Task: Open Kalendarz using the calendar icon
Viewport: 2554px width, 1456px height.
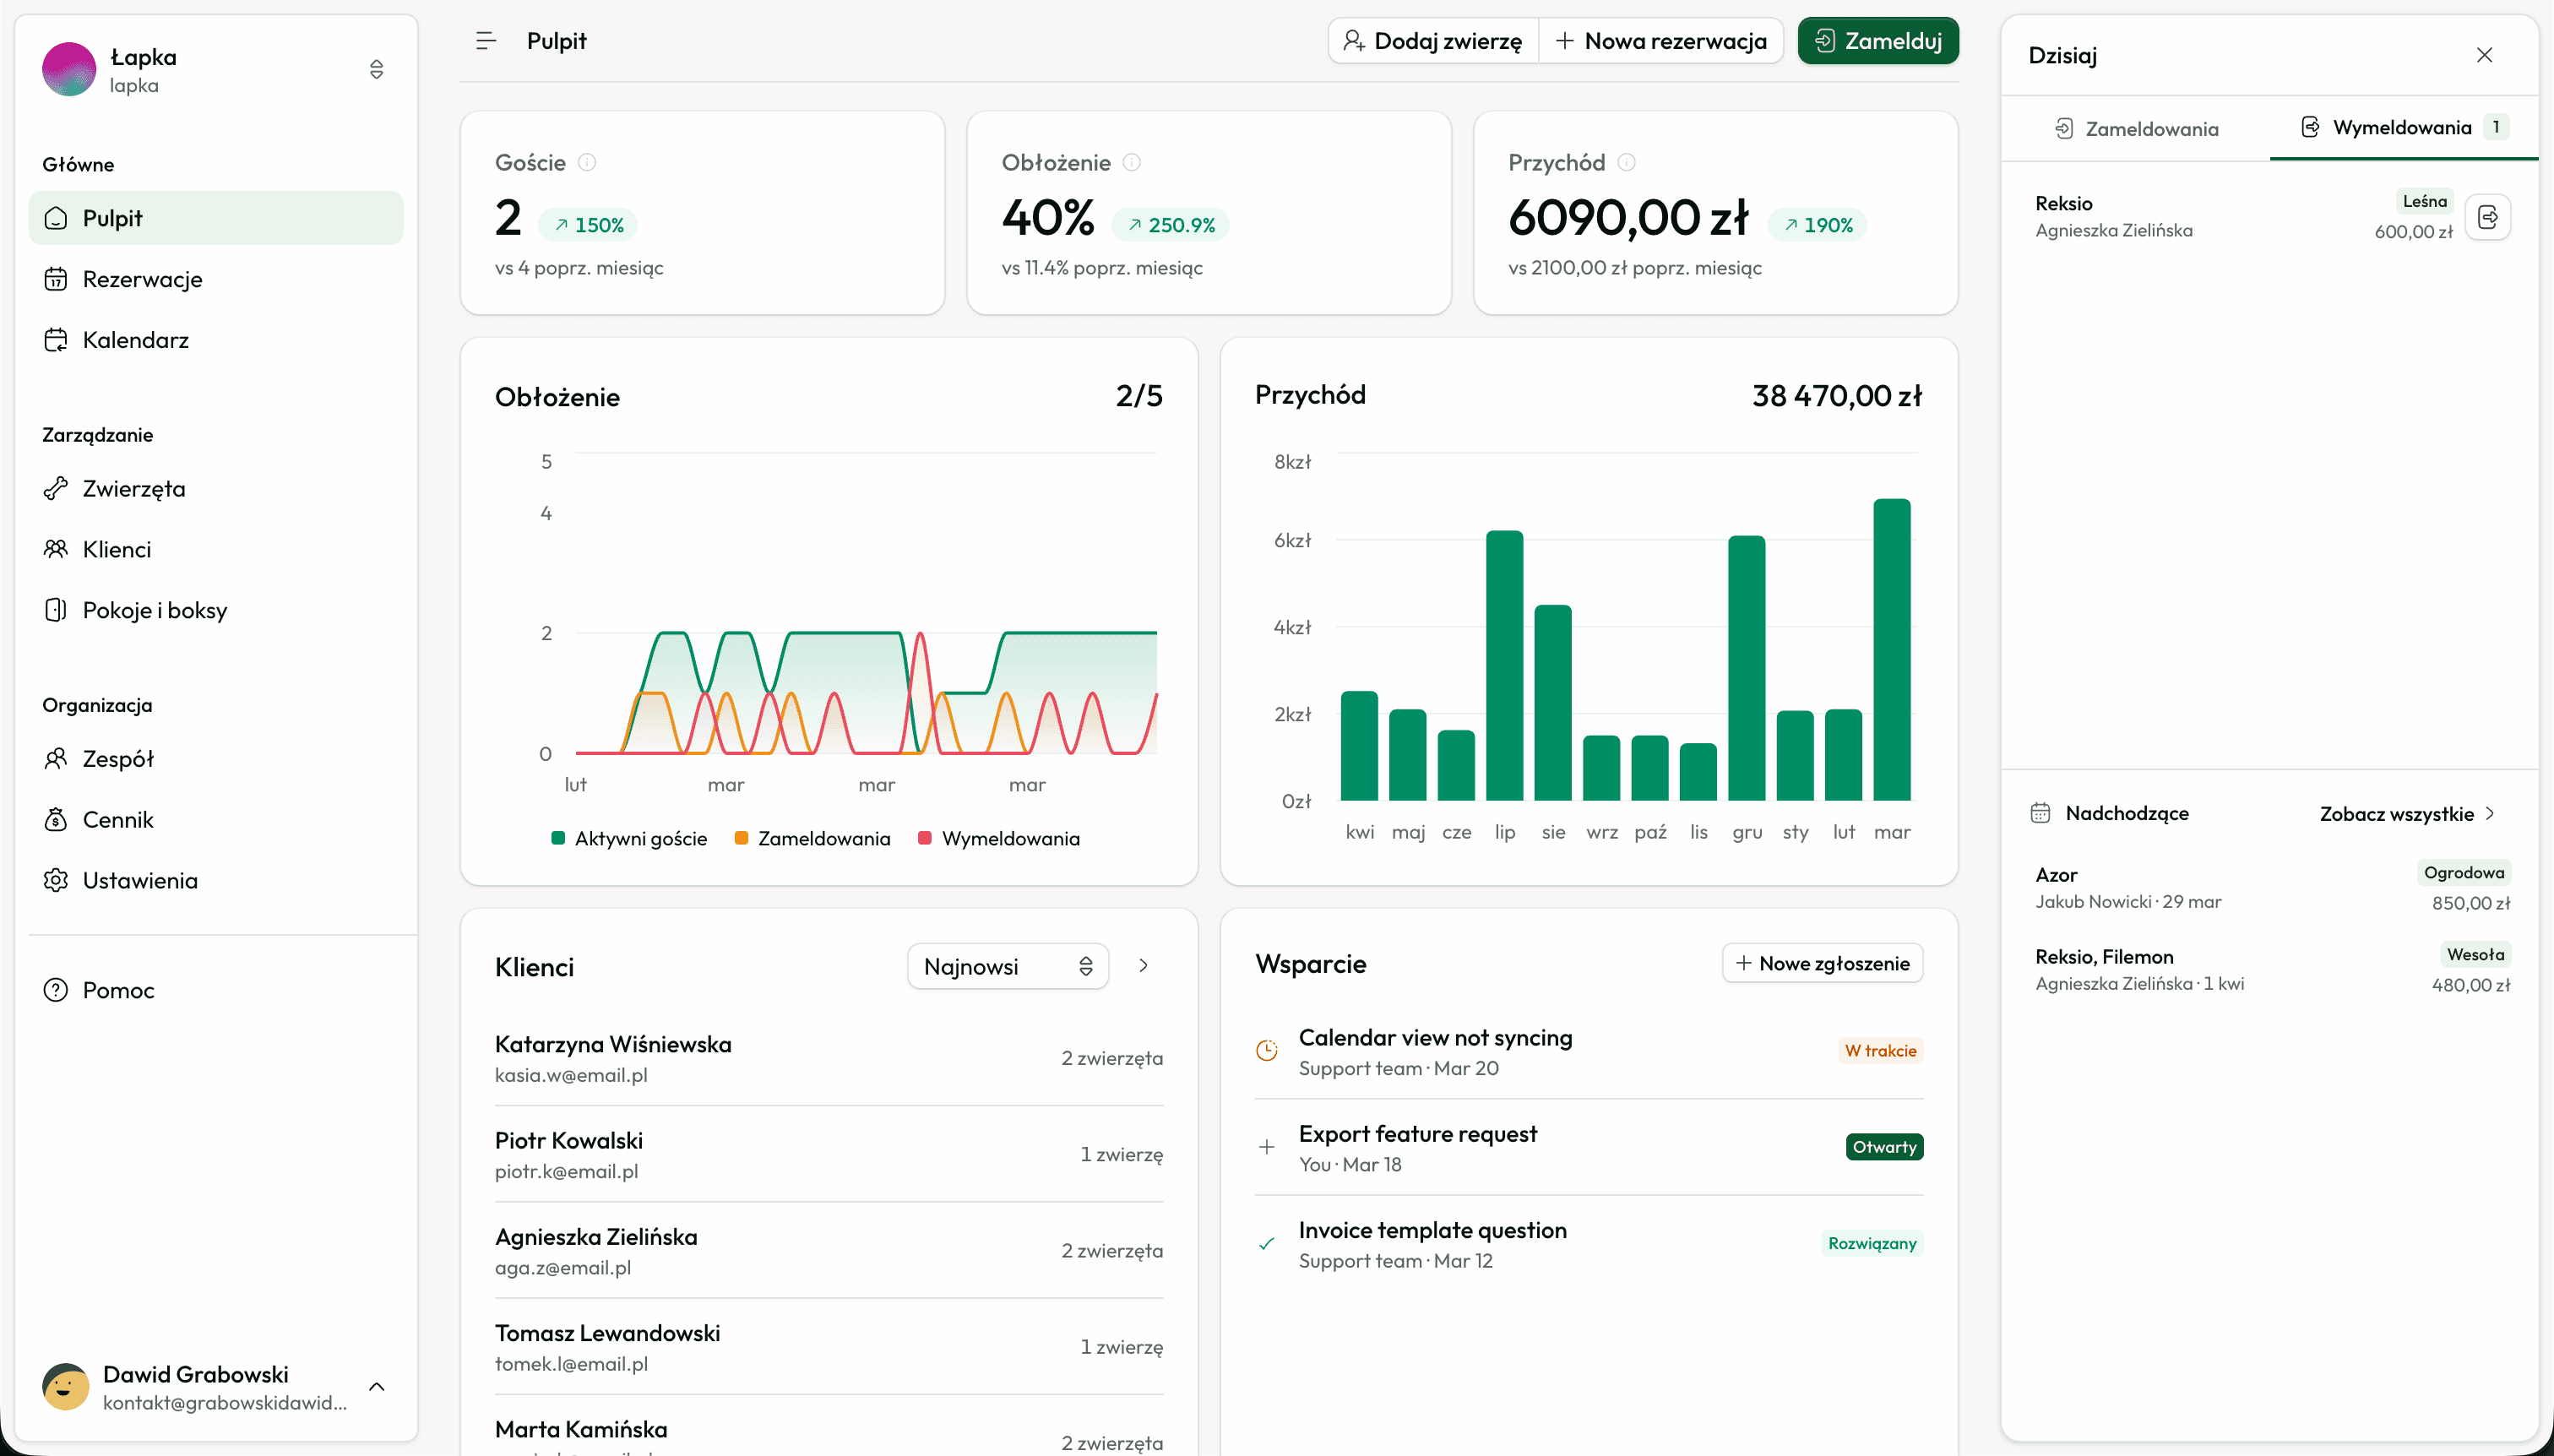Action: coord(57,340)
